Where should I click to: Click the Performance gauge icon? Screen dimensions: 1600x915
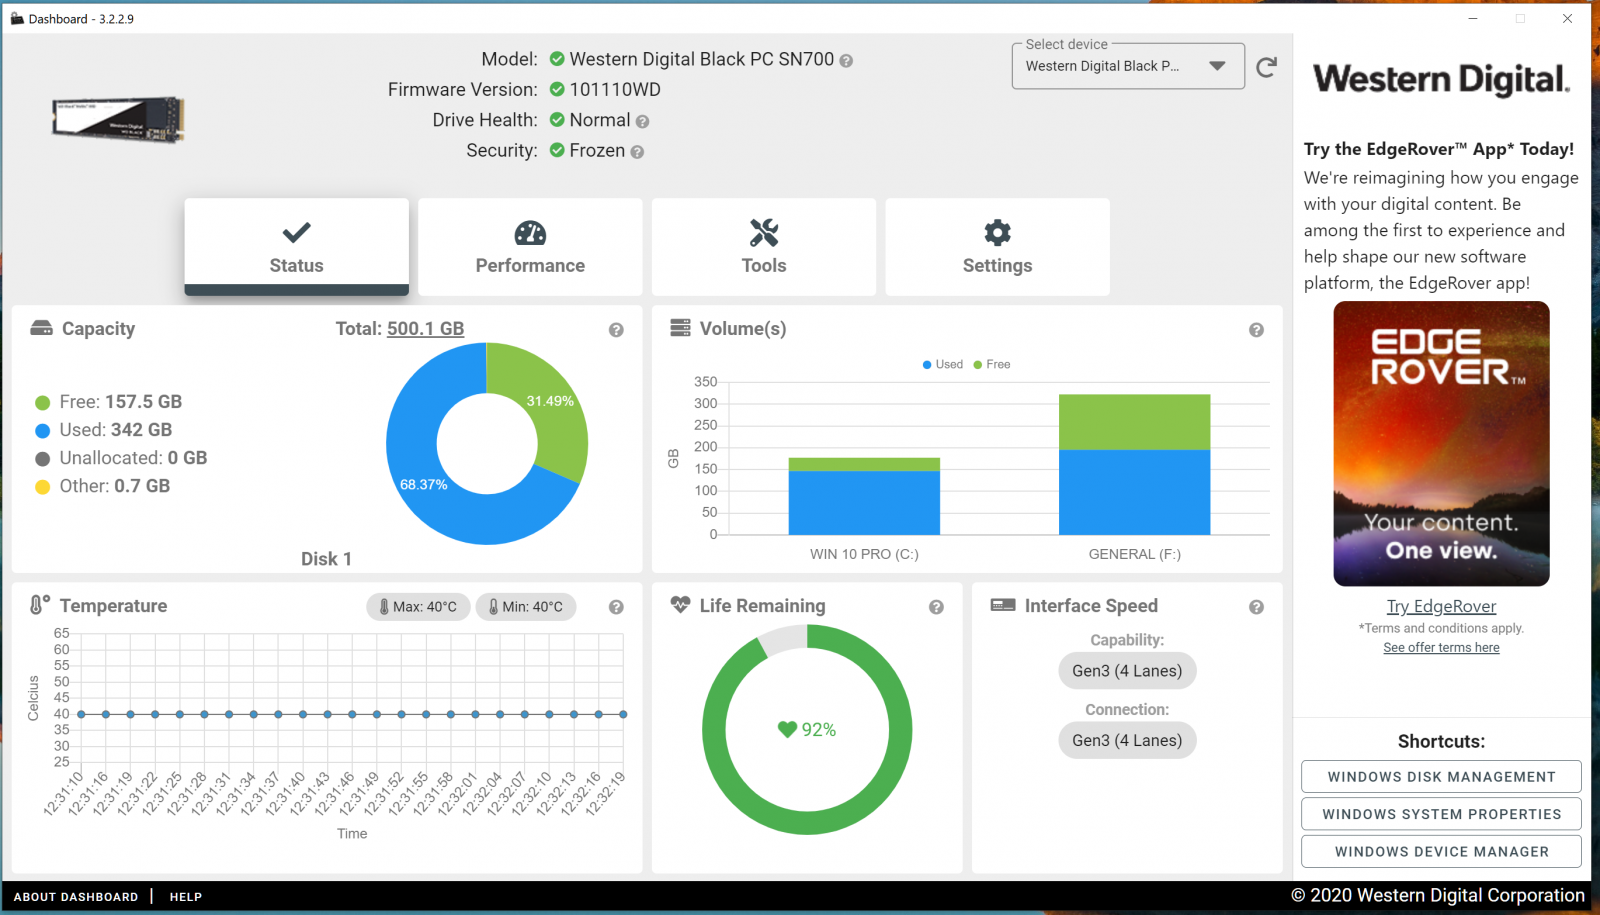point(530,233)
